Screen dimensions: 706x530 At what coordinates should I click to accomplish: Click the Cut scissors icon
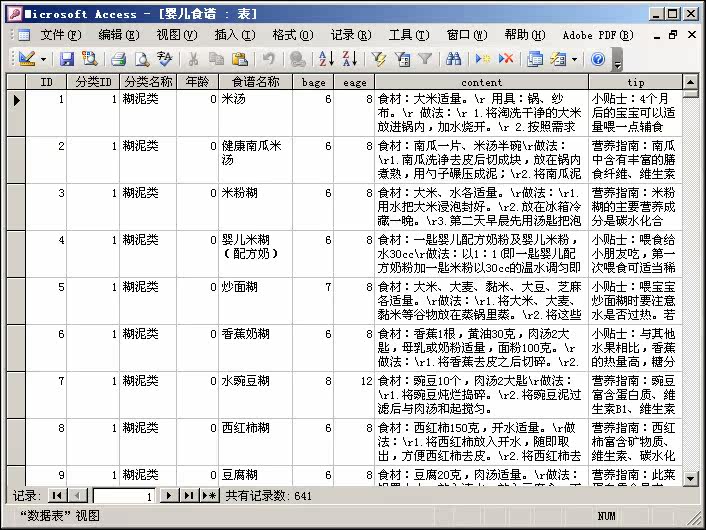coord(193,59)
